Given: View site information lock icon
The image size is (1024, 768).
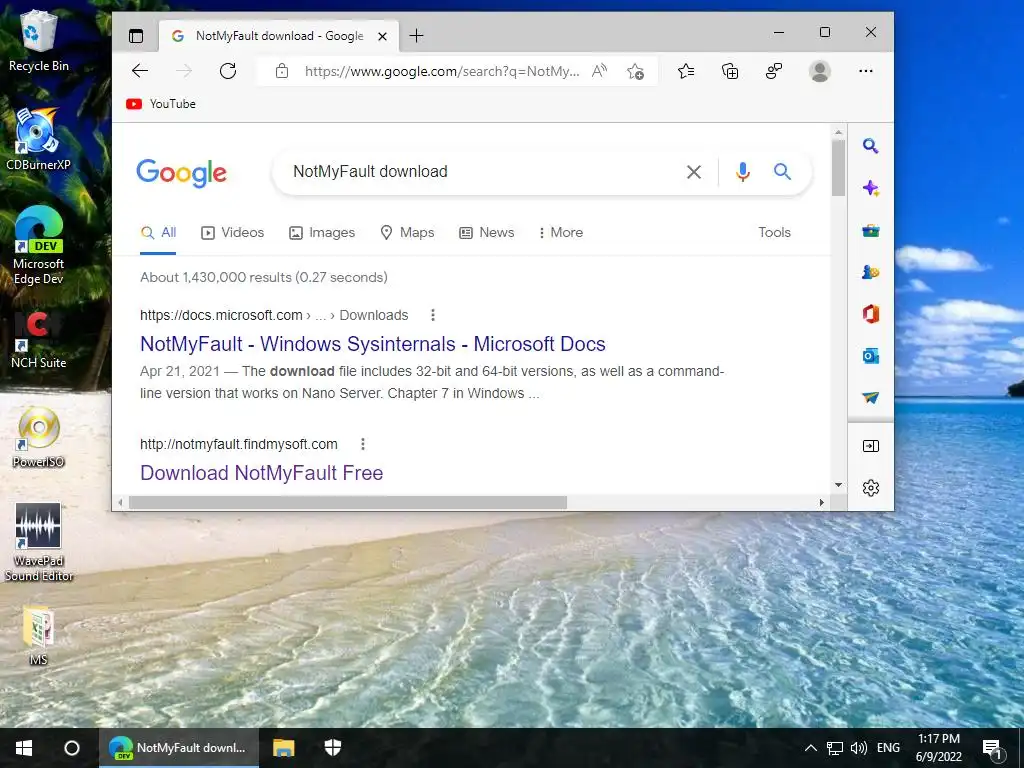Looking at the screenshot, I should 281,71.
